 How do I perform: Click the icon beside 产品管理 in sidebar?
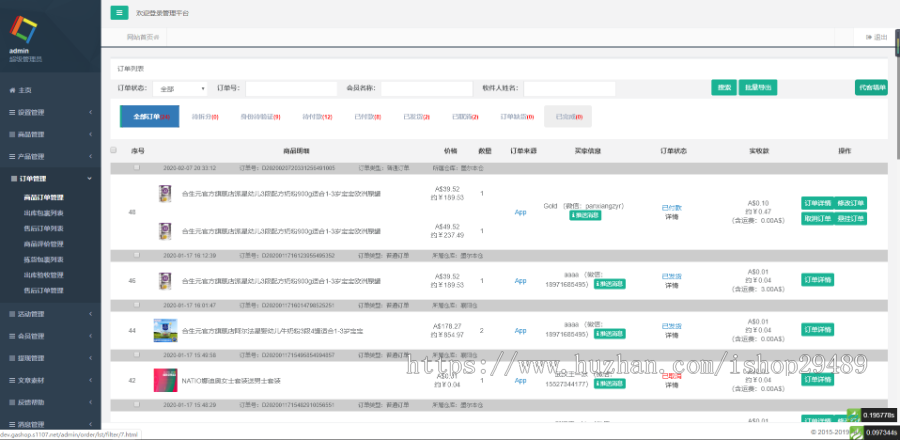click(x=13, y=157)
